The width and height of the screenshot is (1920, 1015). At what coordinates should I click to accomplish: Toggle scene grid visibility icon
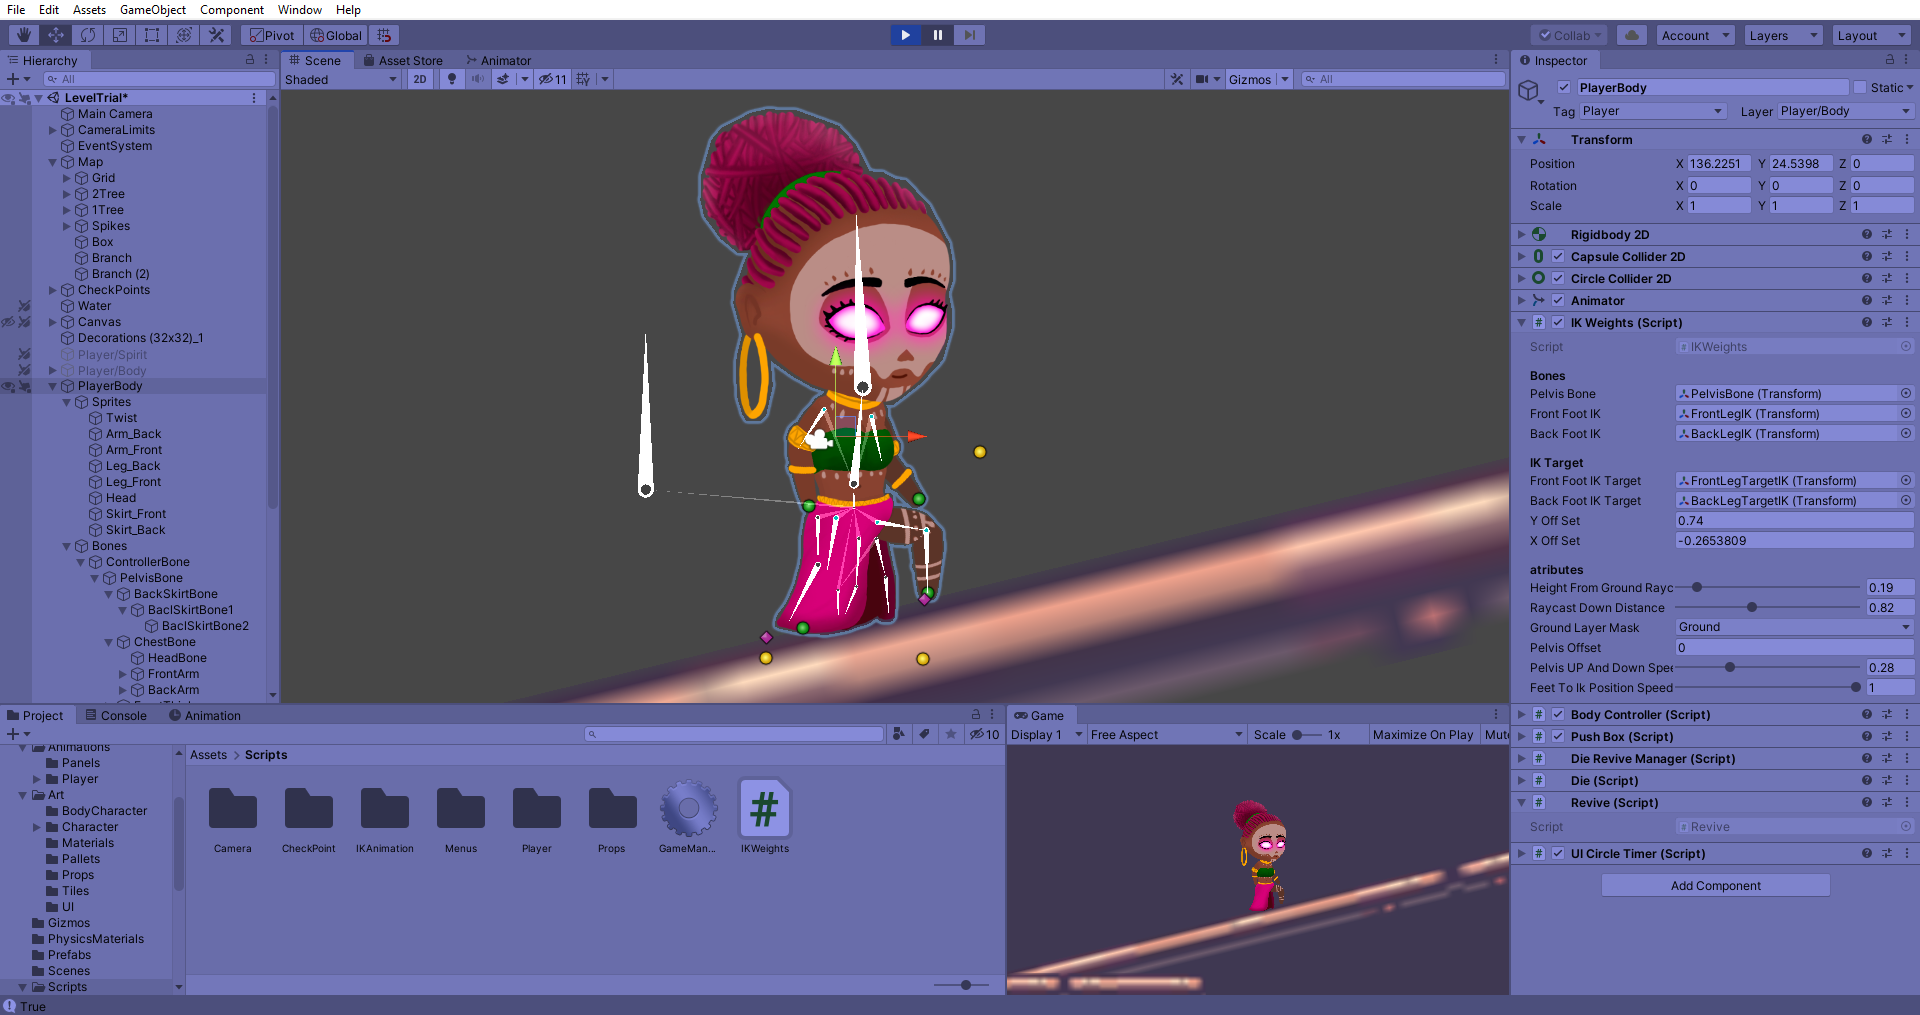(x=583, y=79)
